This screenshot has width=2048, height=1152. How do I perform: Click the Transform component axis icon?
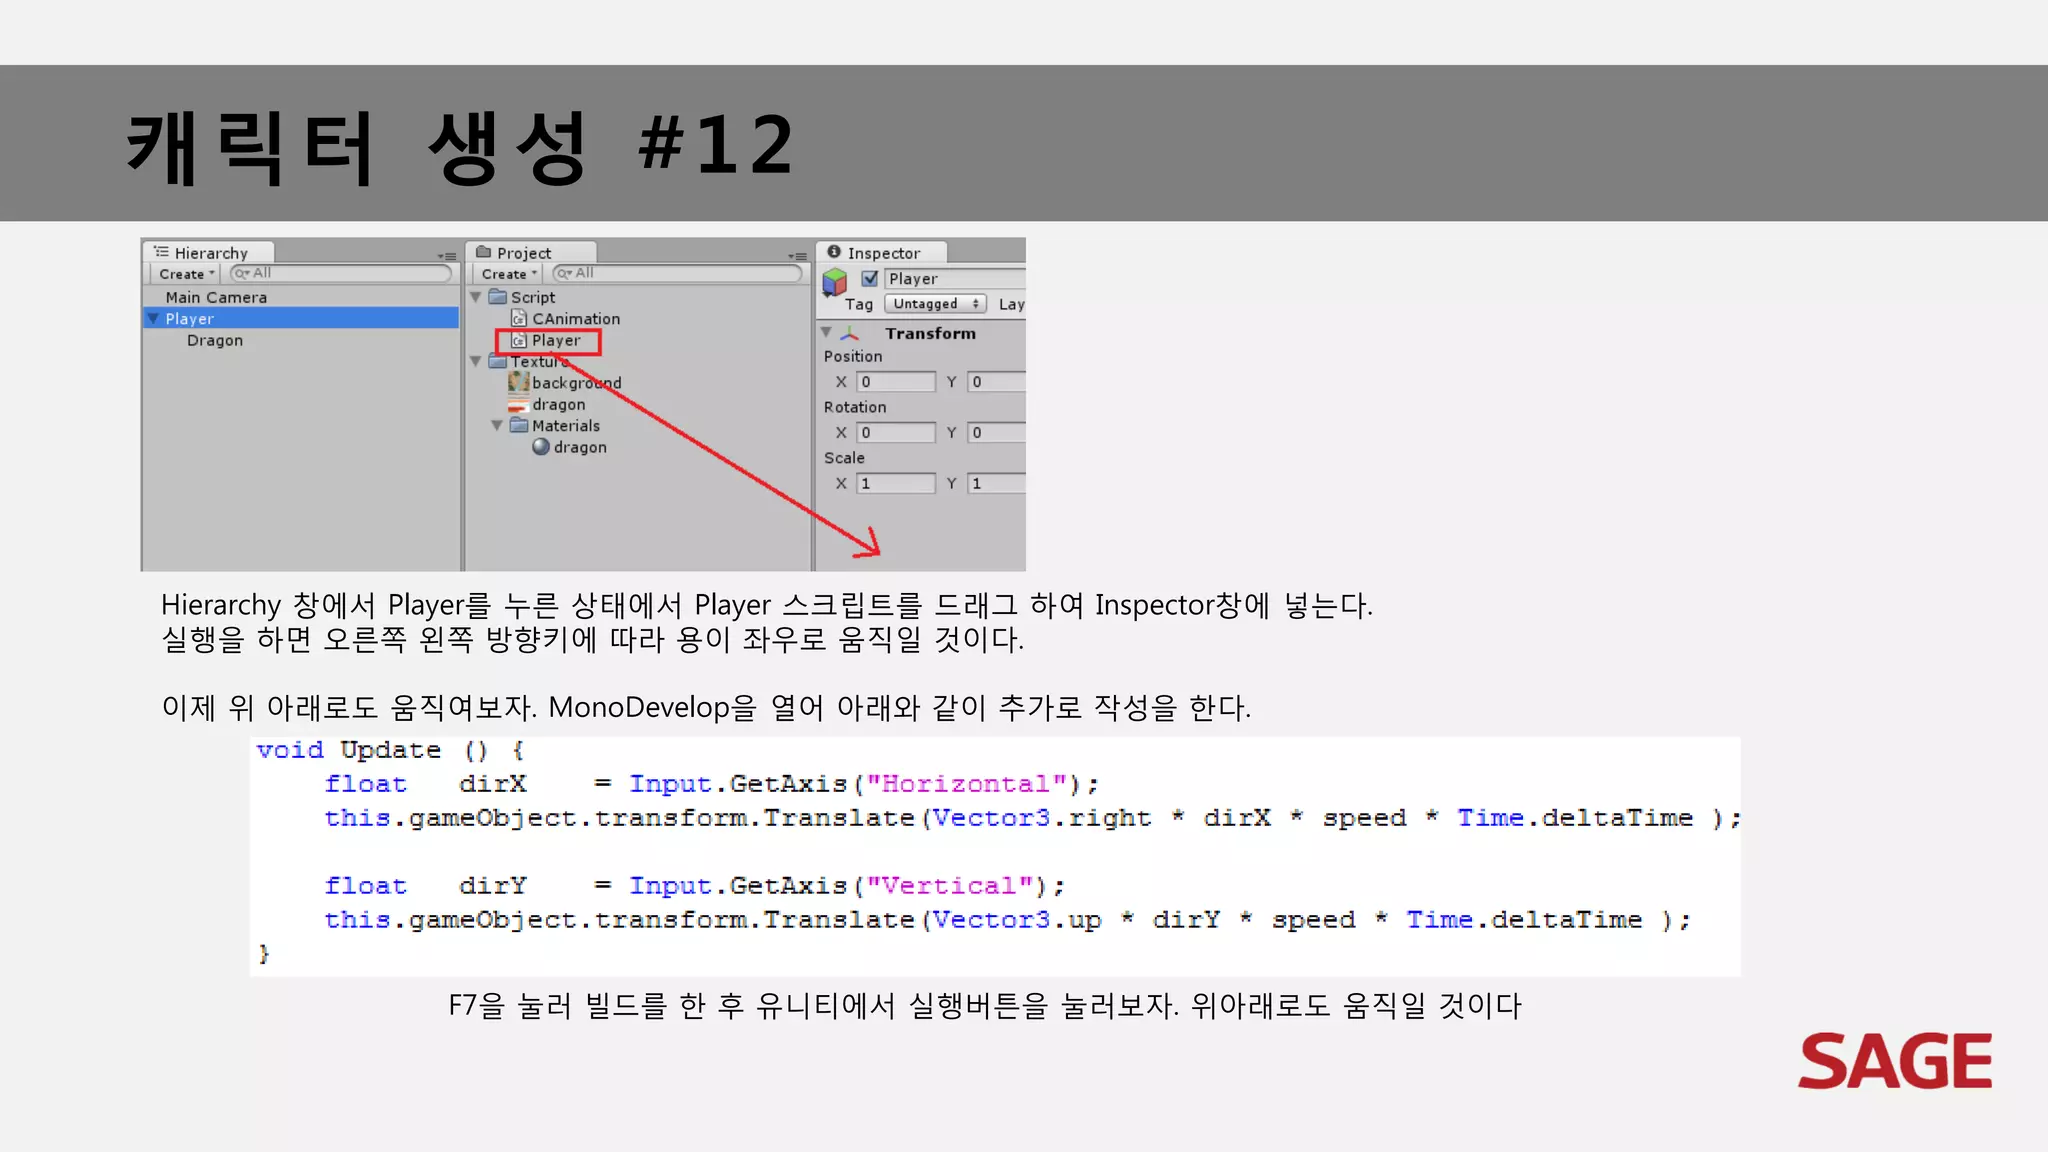coord(849,333)
